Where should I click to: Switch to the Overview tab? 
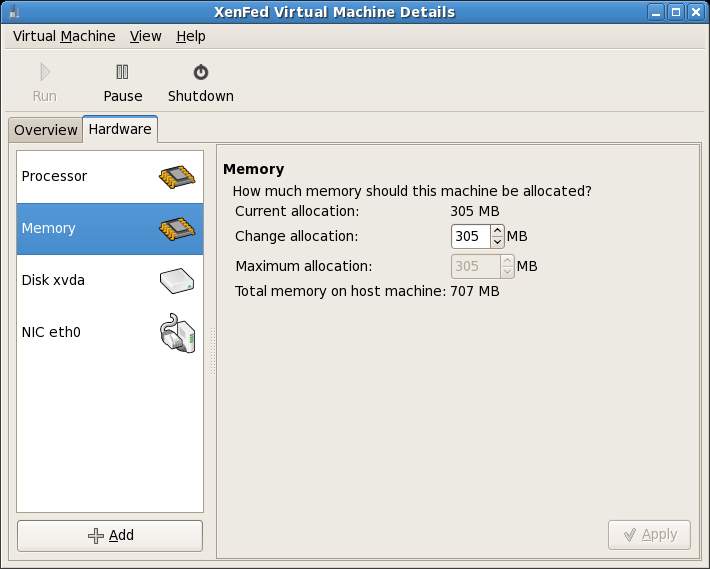[45, 130]
